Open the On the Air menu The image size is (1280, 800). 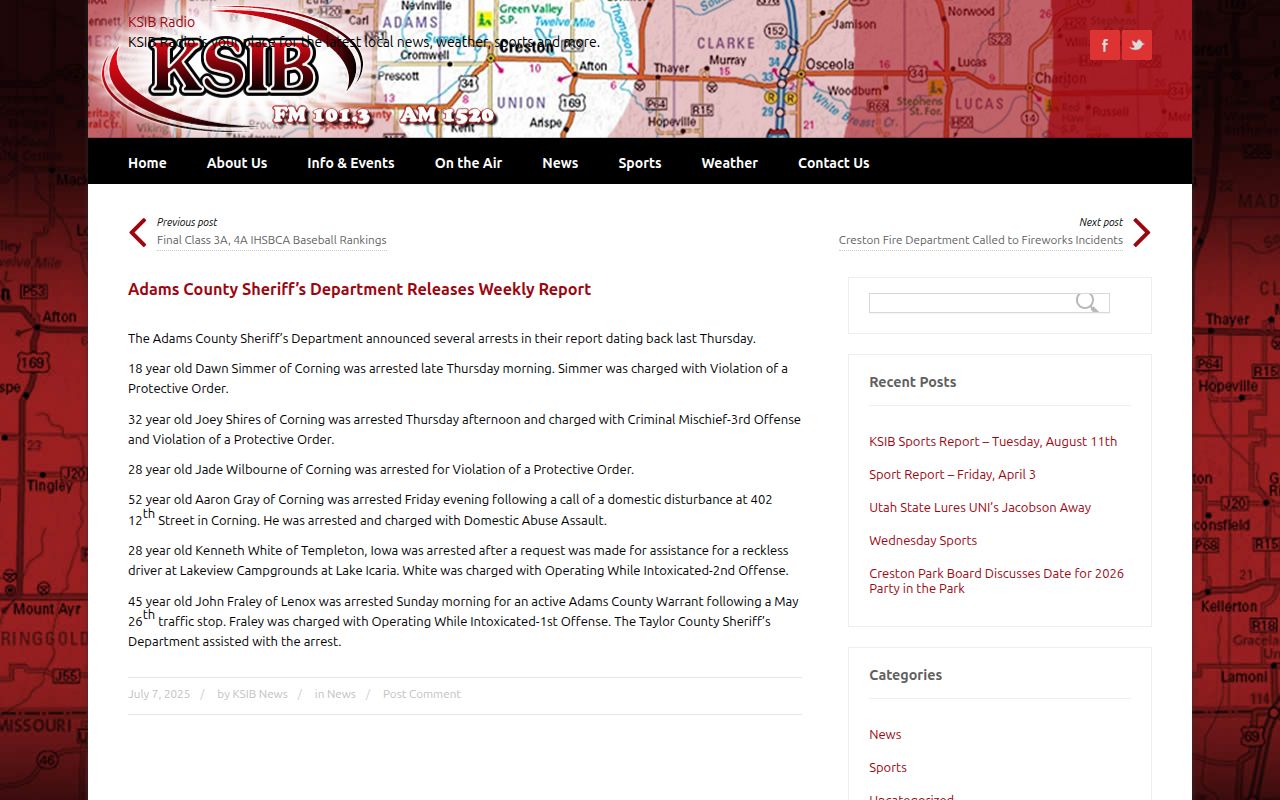(468, 163)
